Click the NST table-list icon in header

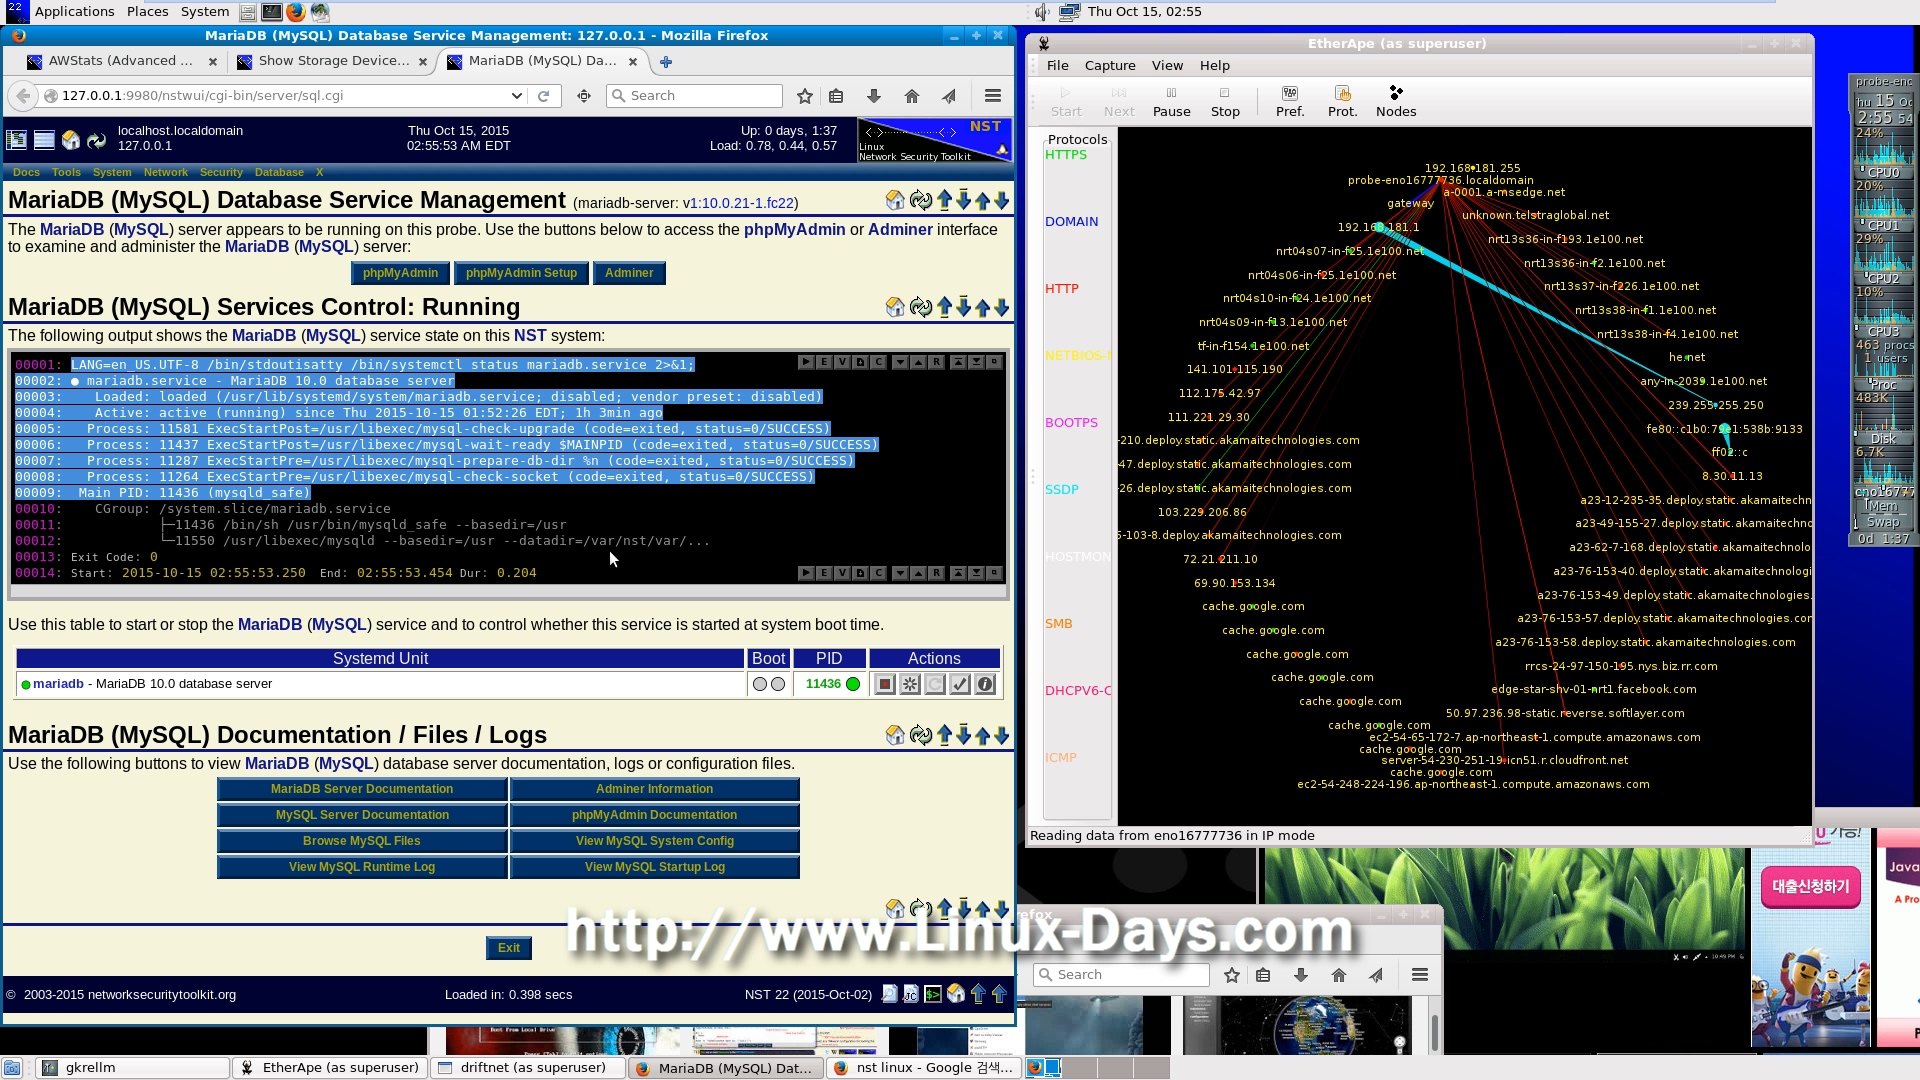click(x=44, y=140)
